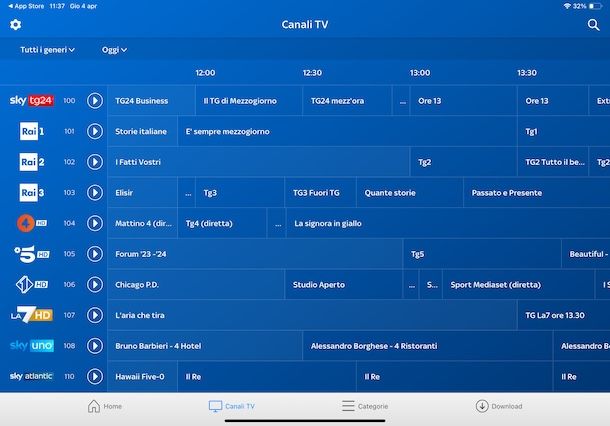Switch to the Canali TV tab

click(x=232, y=406)
